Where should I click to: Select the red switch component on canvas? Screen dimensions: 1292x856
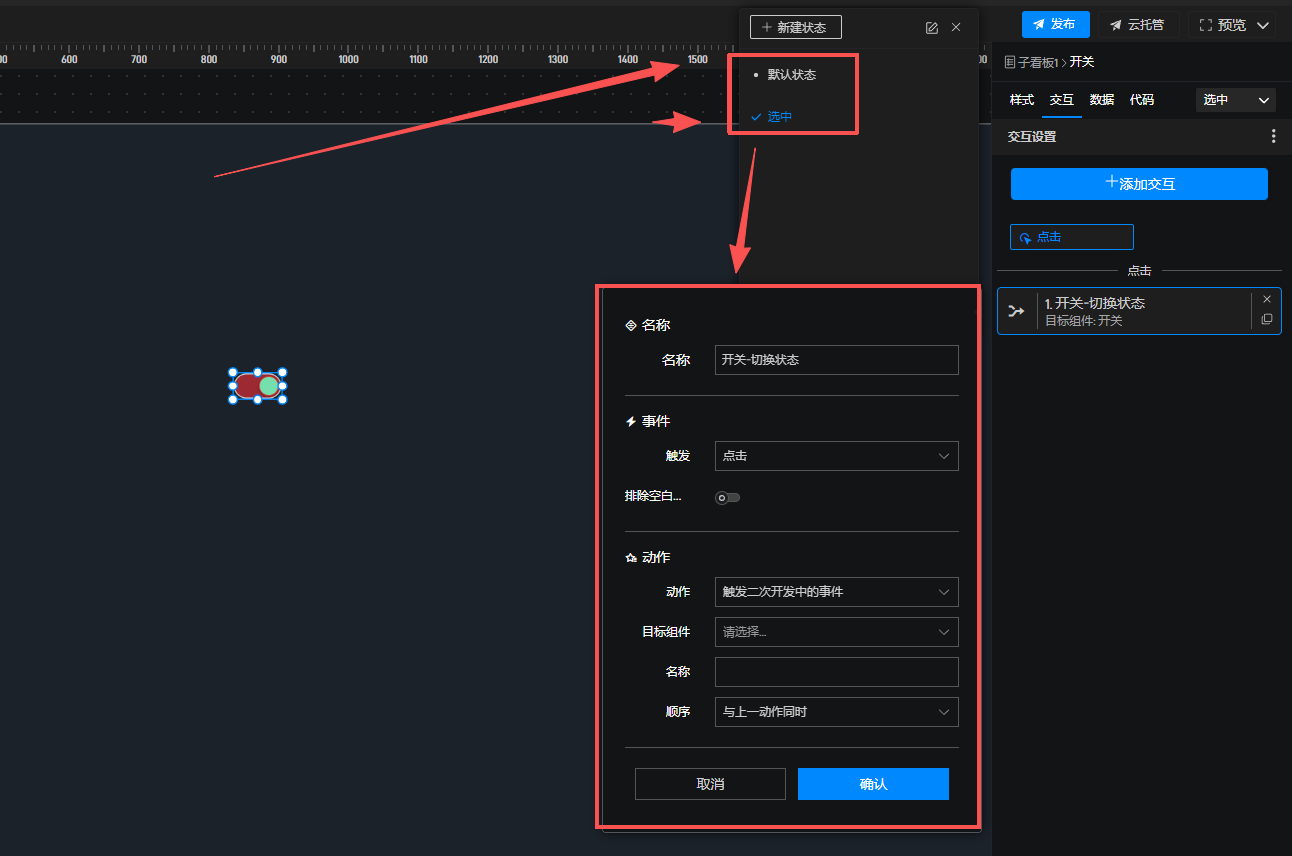[x=257, y=386]
